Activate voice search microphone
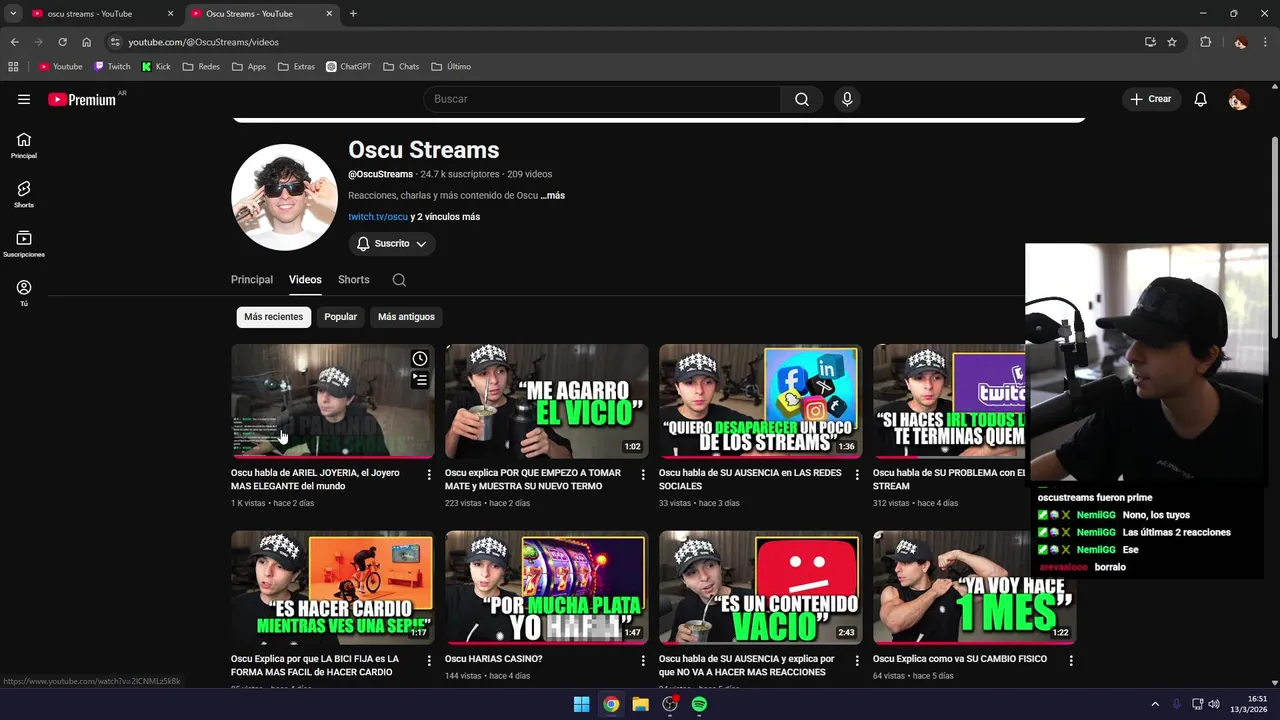The image size is (1280, 720). tap(847, 99)
